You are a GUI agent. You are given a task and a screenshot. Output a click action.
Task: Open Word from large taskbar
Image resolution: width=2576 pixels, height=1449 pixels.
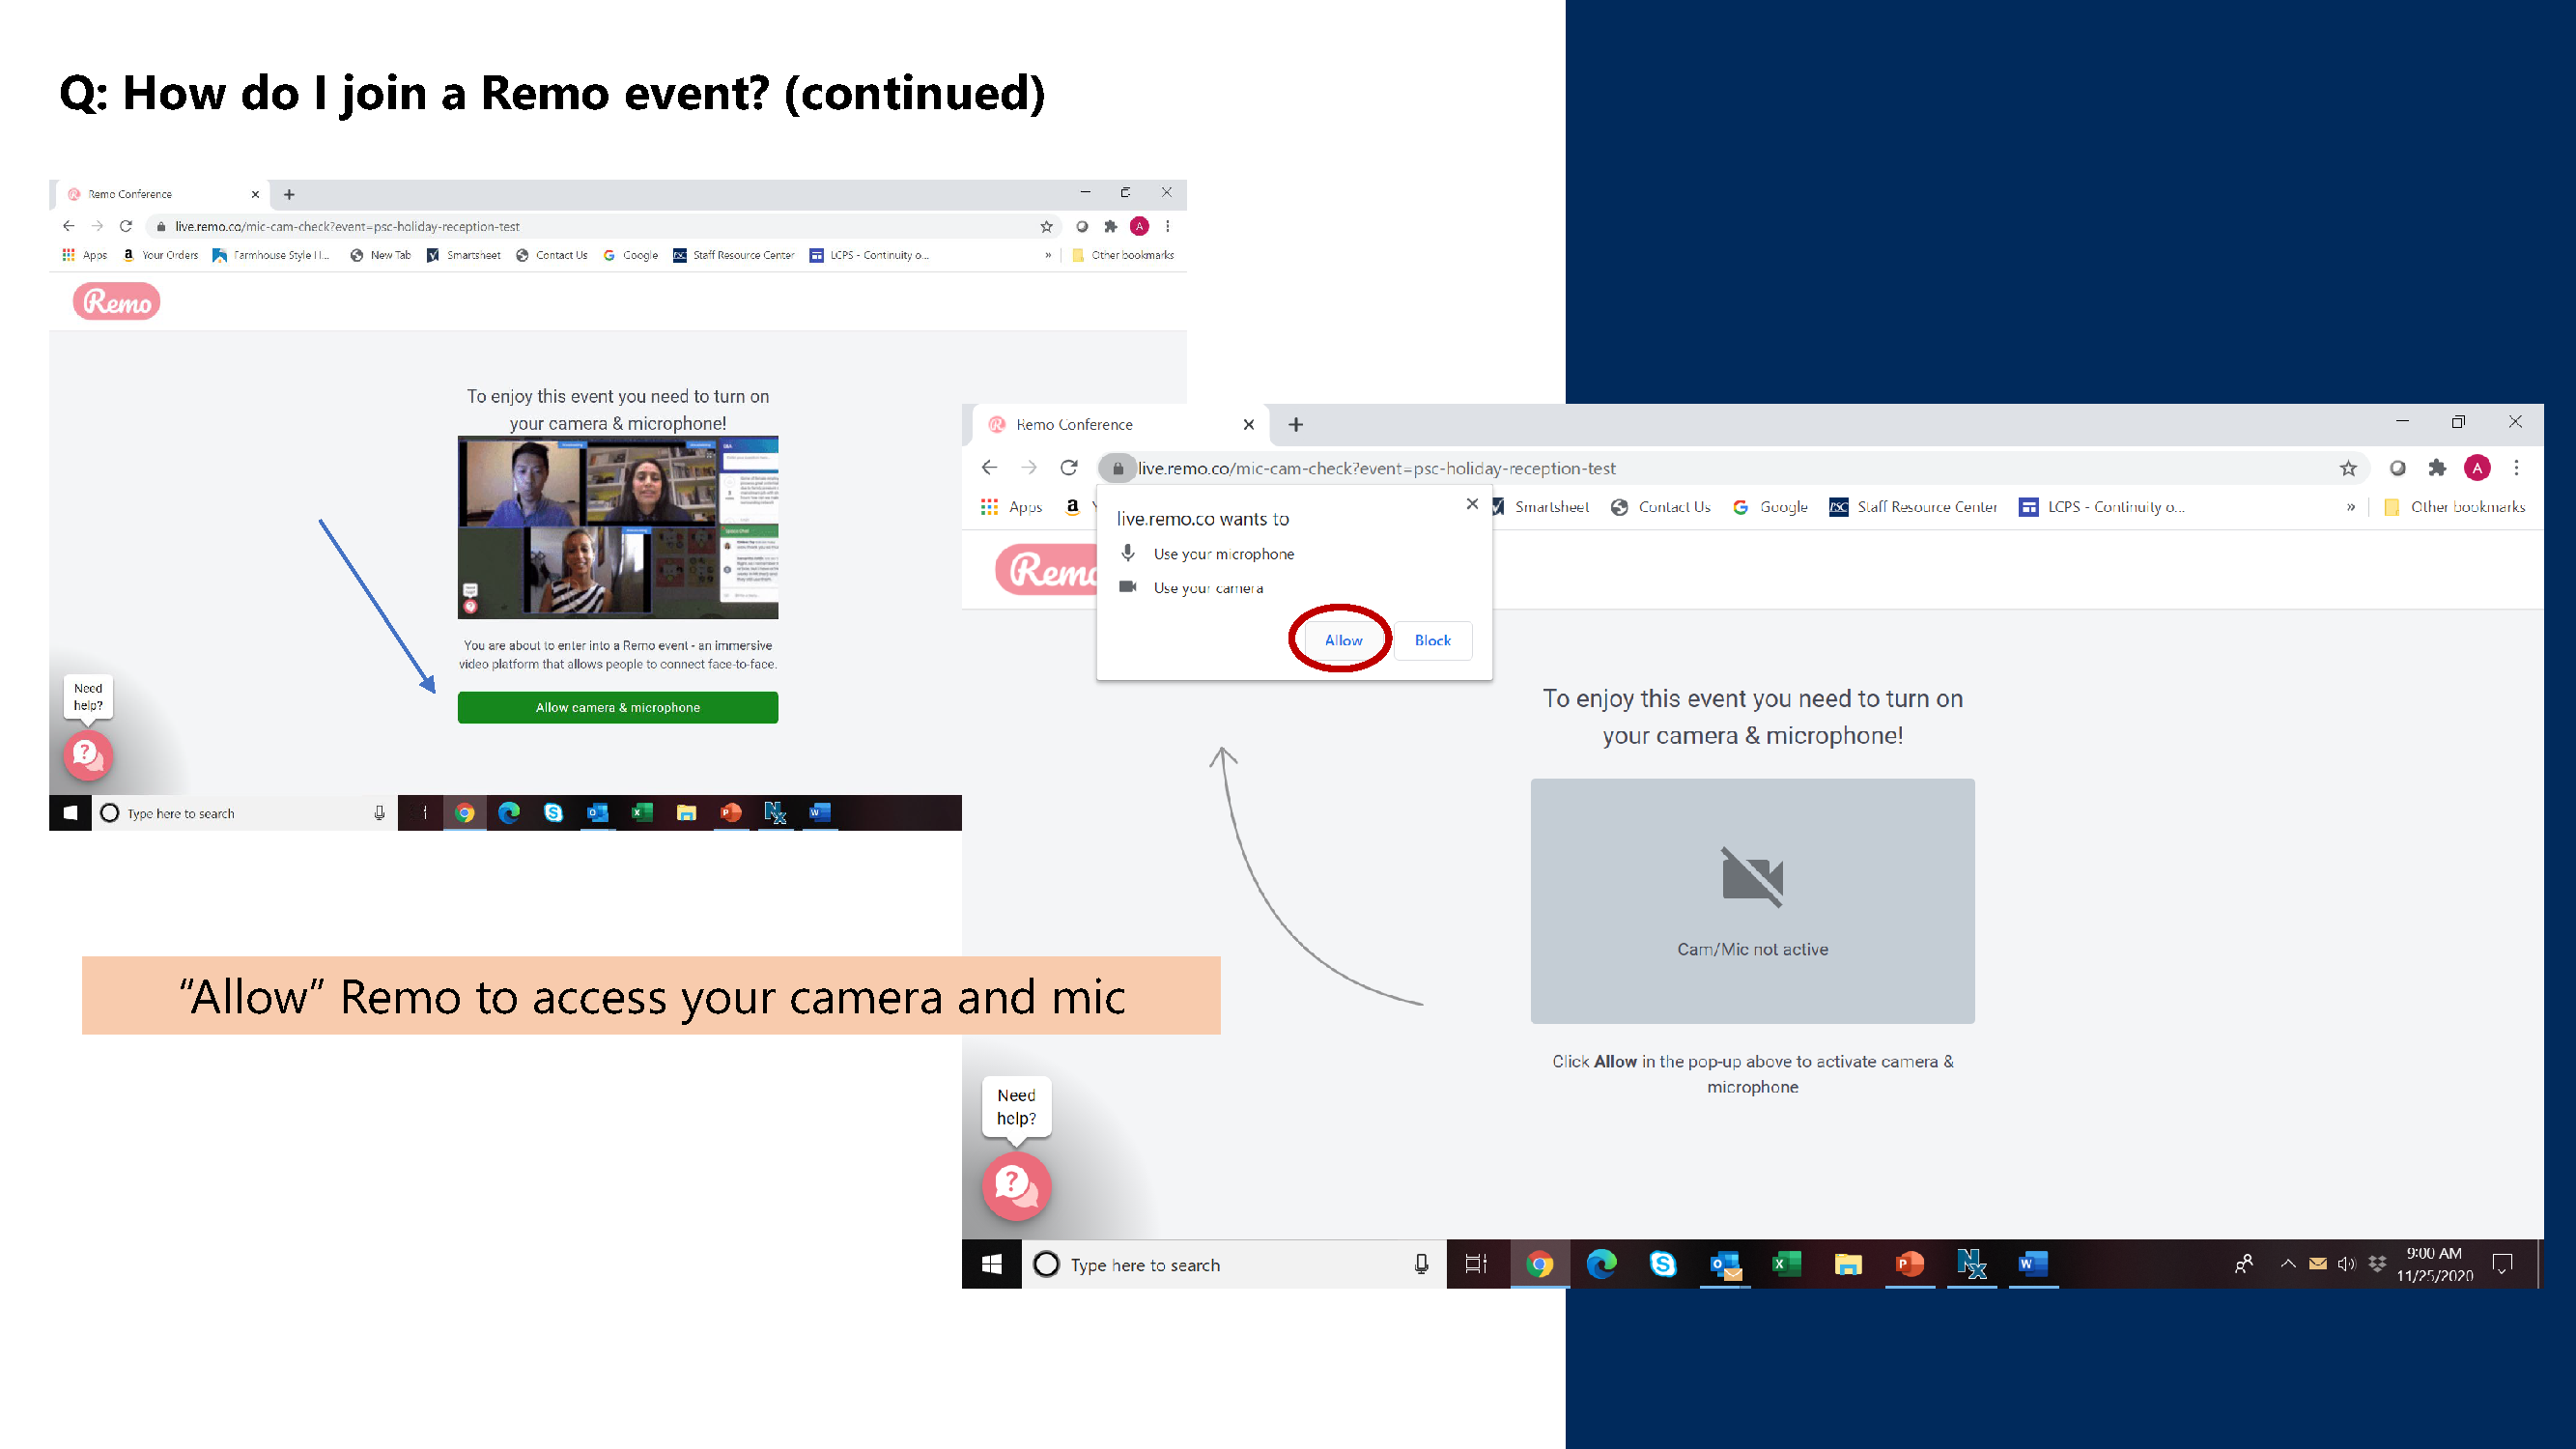pos(2033,1265)
